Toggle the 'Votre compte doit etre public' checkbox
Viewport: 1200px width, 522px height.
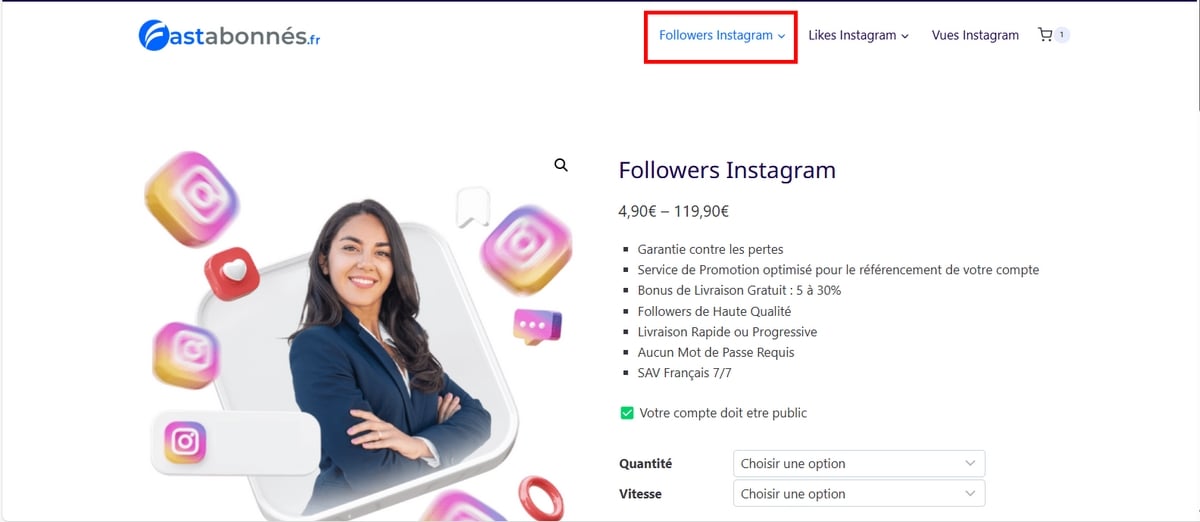[x=627, y=413]
